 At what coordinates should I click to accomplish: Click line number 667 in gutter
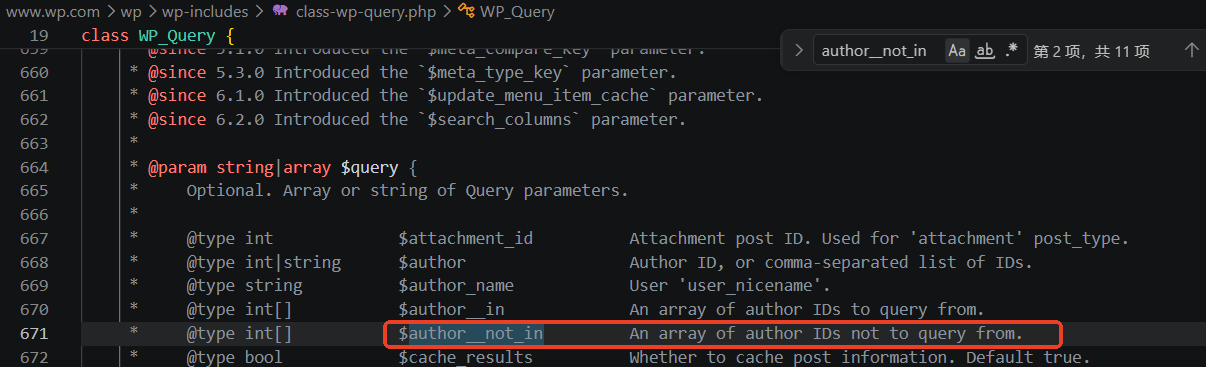[x=33, y=239]
